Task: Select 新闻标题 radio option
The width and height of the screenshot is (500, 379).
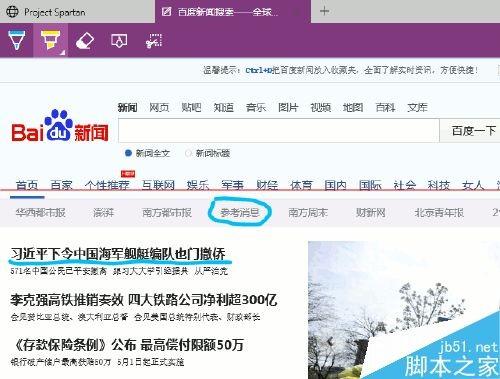Action: click(208, 153)
